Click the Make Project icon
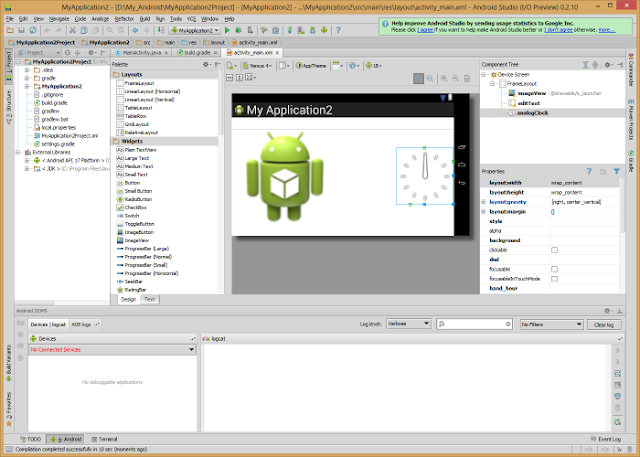The image size is (640, 457). click(x=161, y=30)
